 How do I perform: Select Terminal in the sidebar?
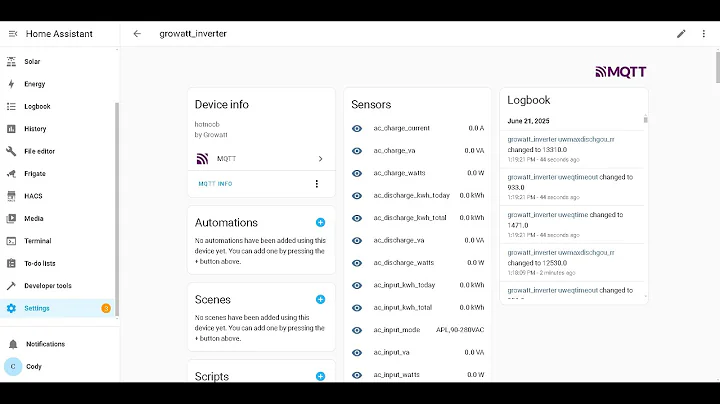(x=38, y=241)
